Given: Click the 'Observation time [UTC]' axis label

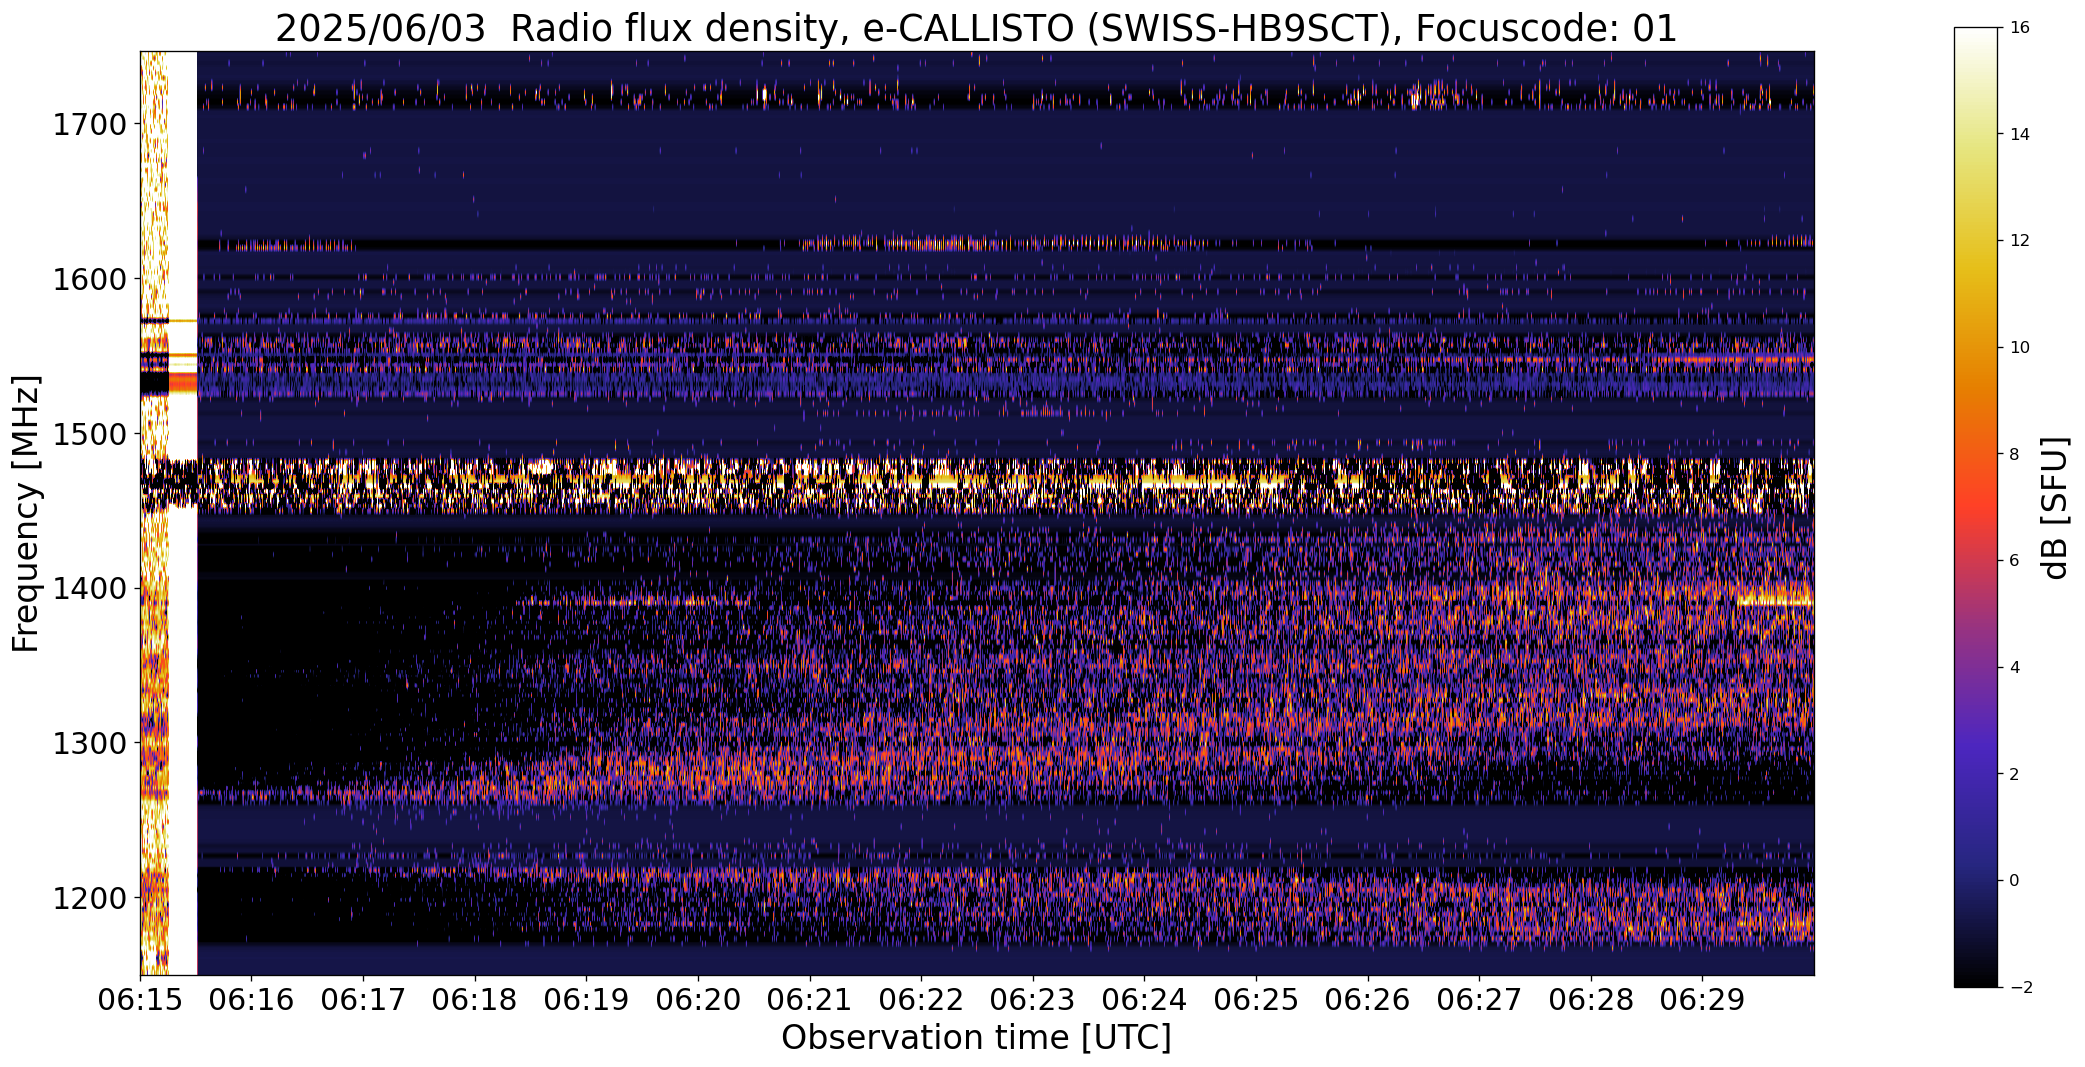Looking at the screenshot, I should [976, 1038].
